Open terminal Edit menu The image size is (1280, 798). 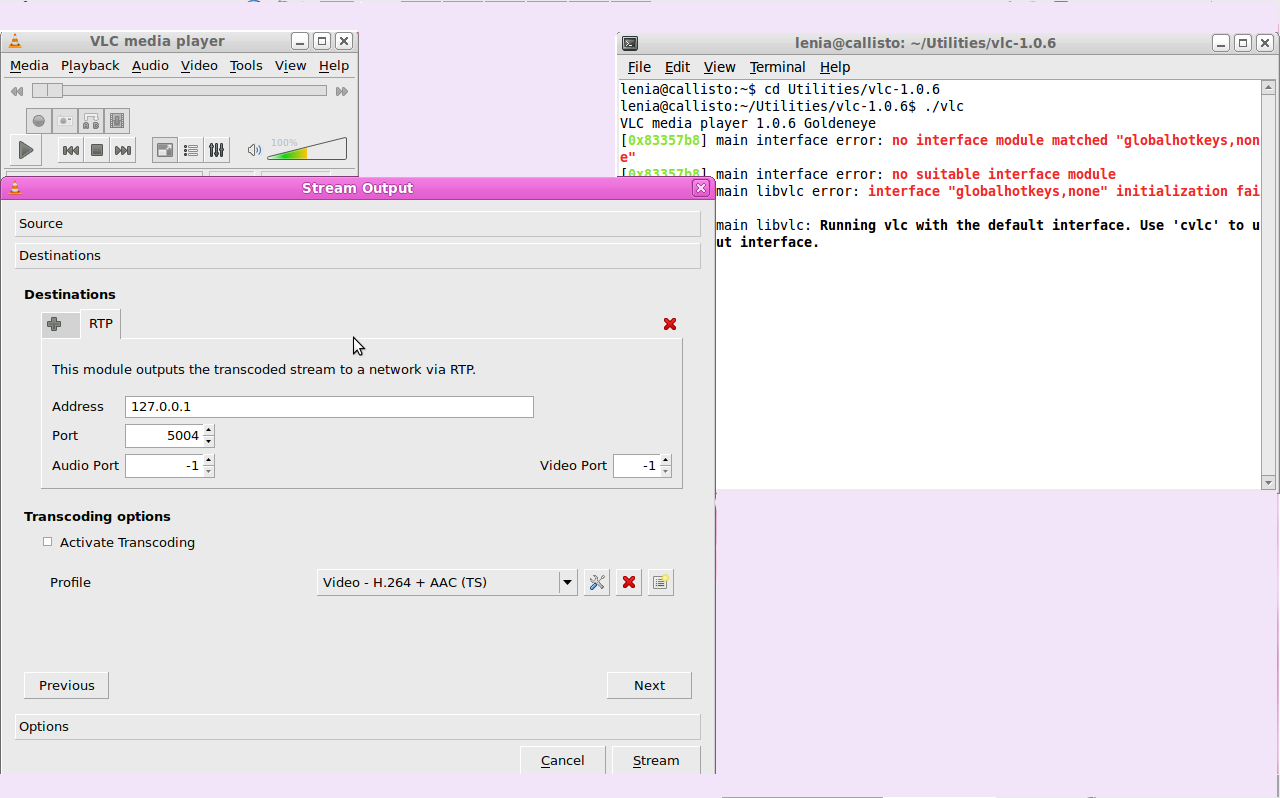677,67
